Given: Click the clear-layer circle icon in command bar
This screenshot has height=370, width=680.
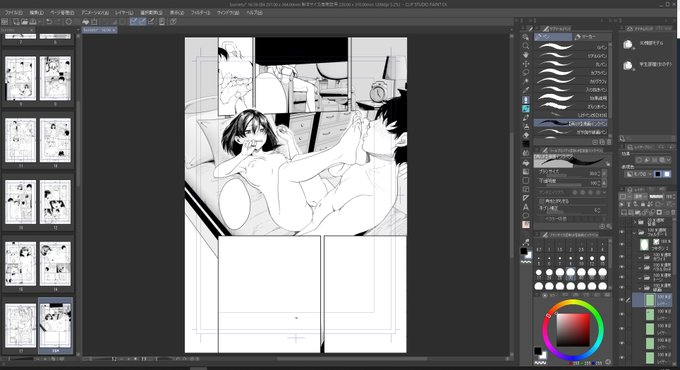Looking at the screenshot, I should point(69,21).
